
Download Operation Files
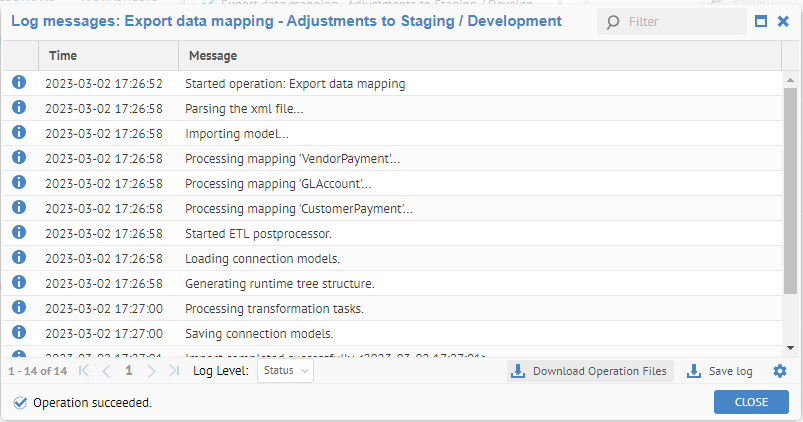point(590,371)
